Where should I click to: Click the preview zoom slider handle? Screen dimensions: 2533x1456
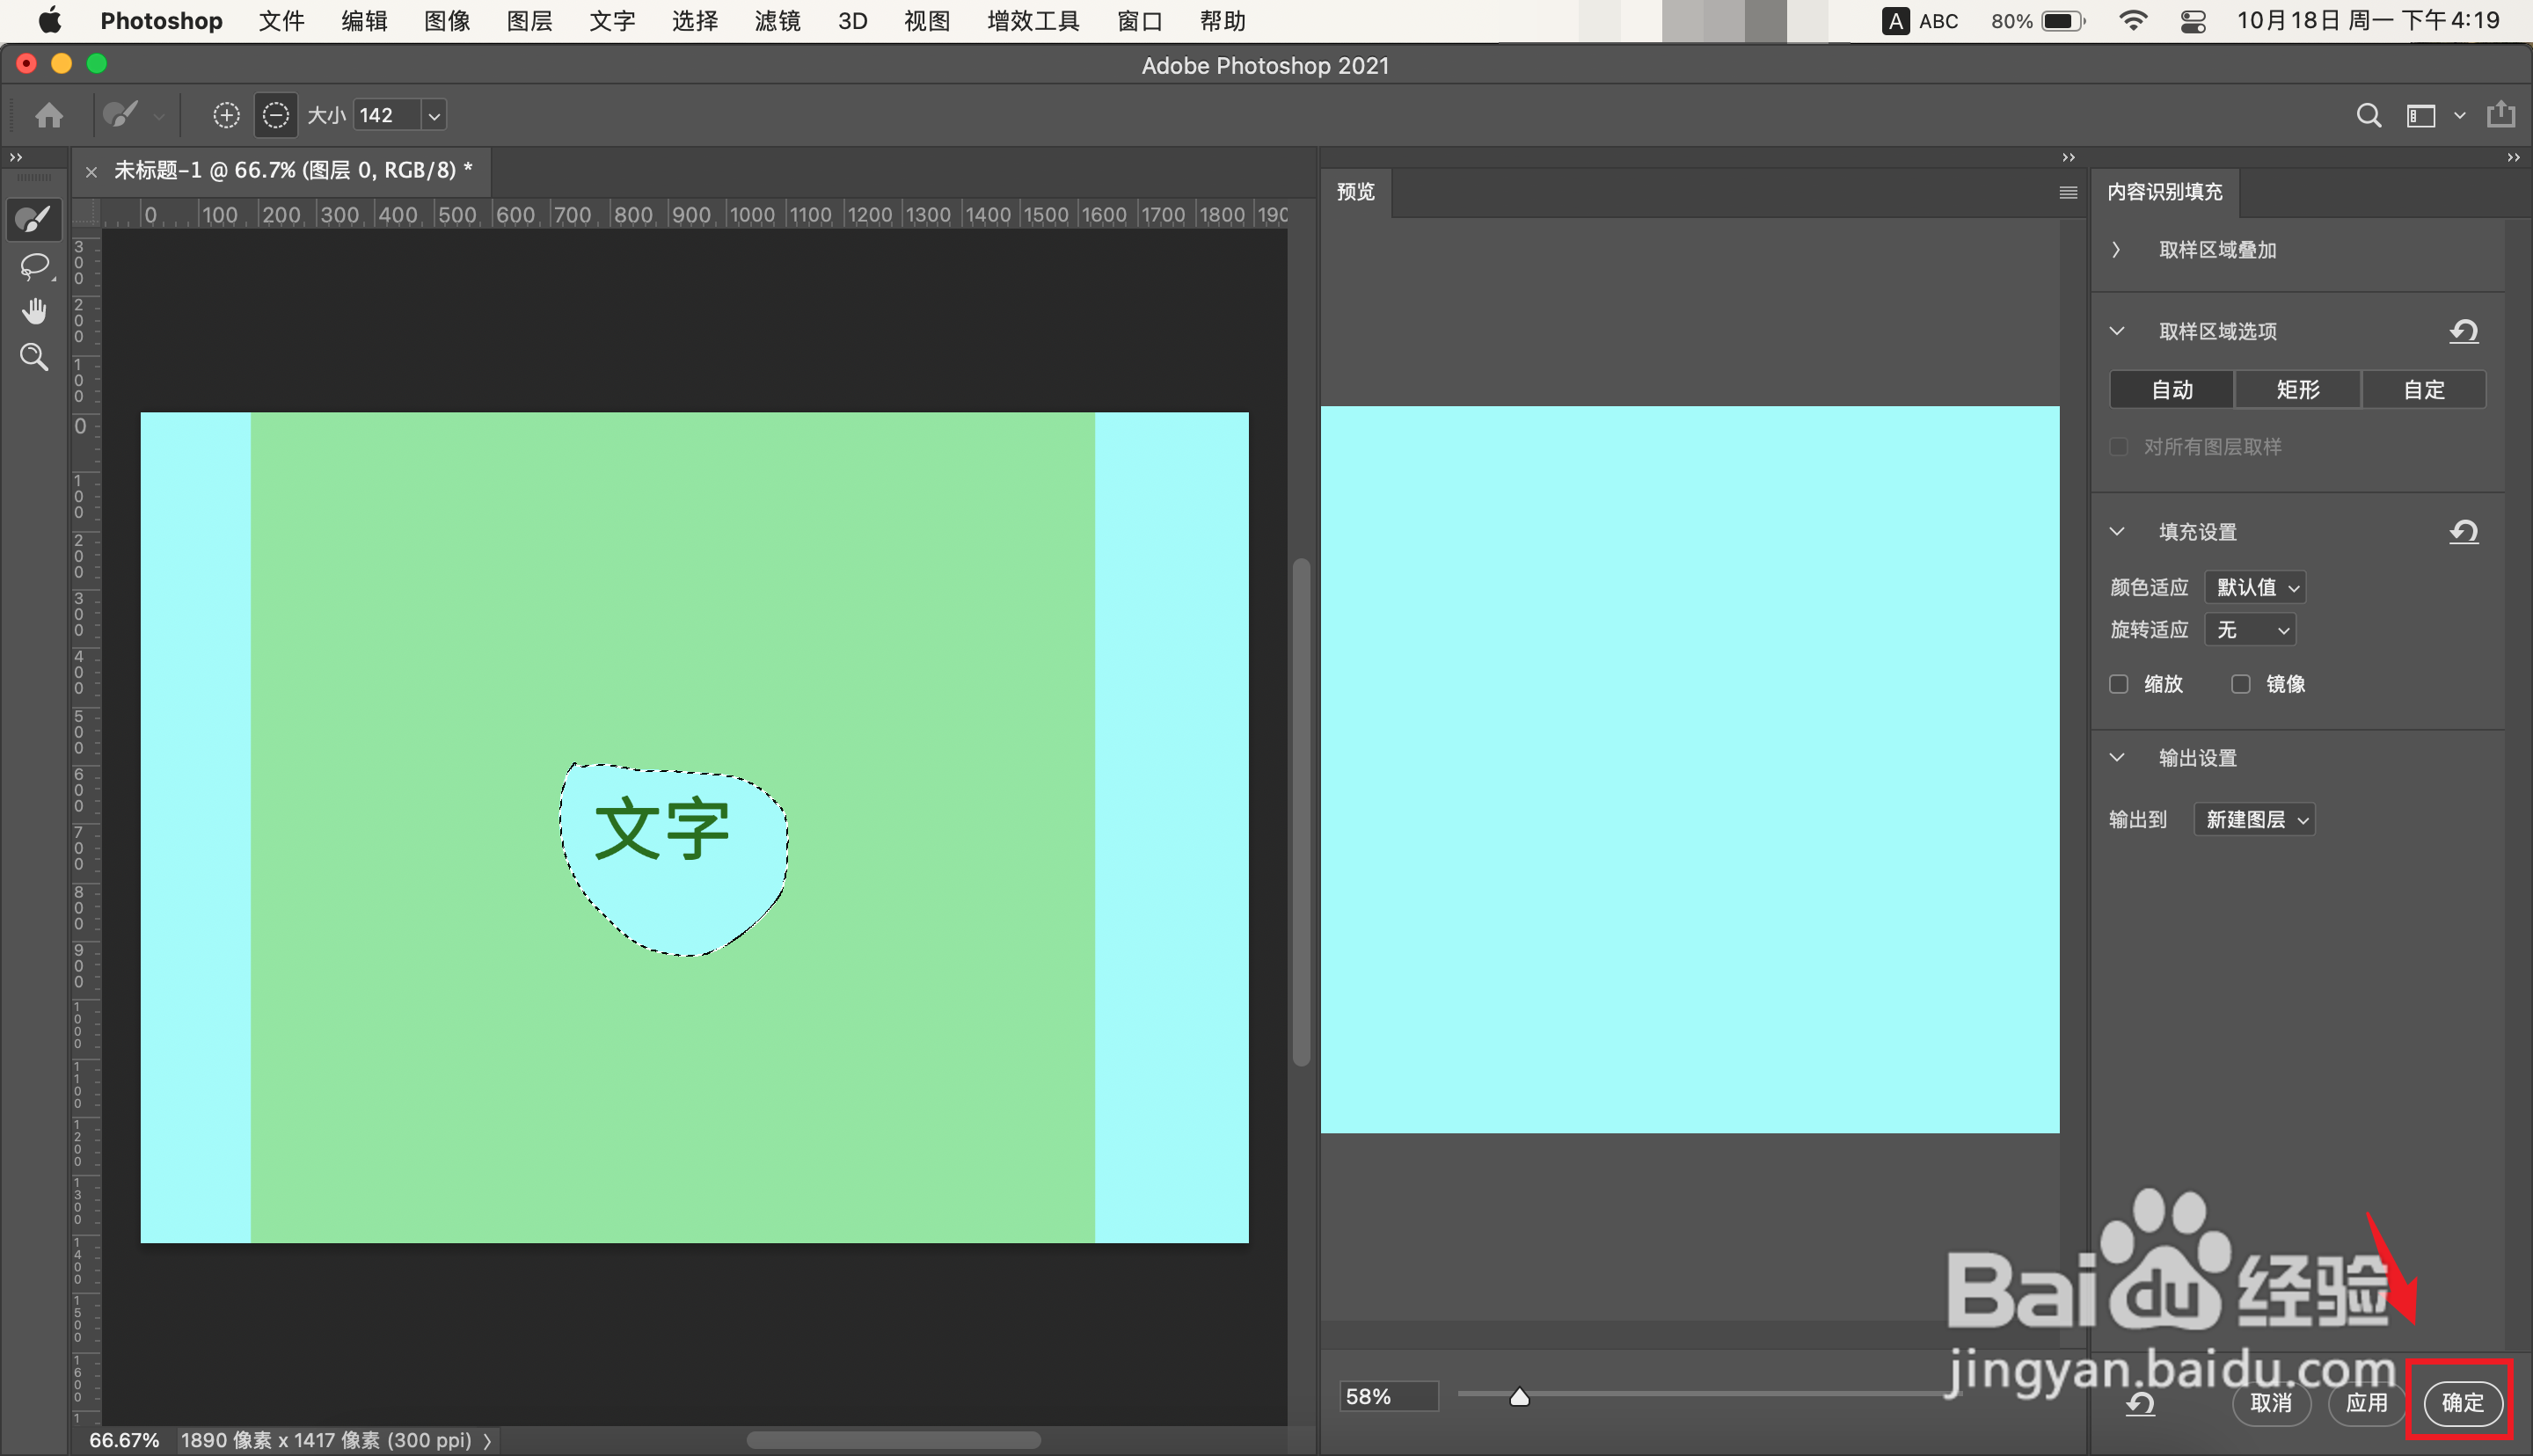[1519, 1397]
